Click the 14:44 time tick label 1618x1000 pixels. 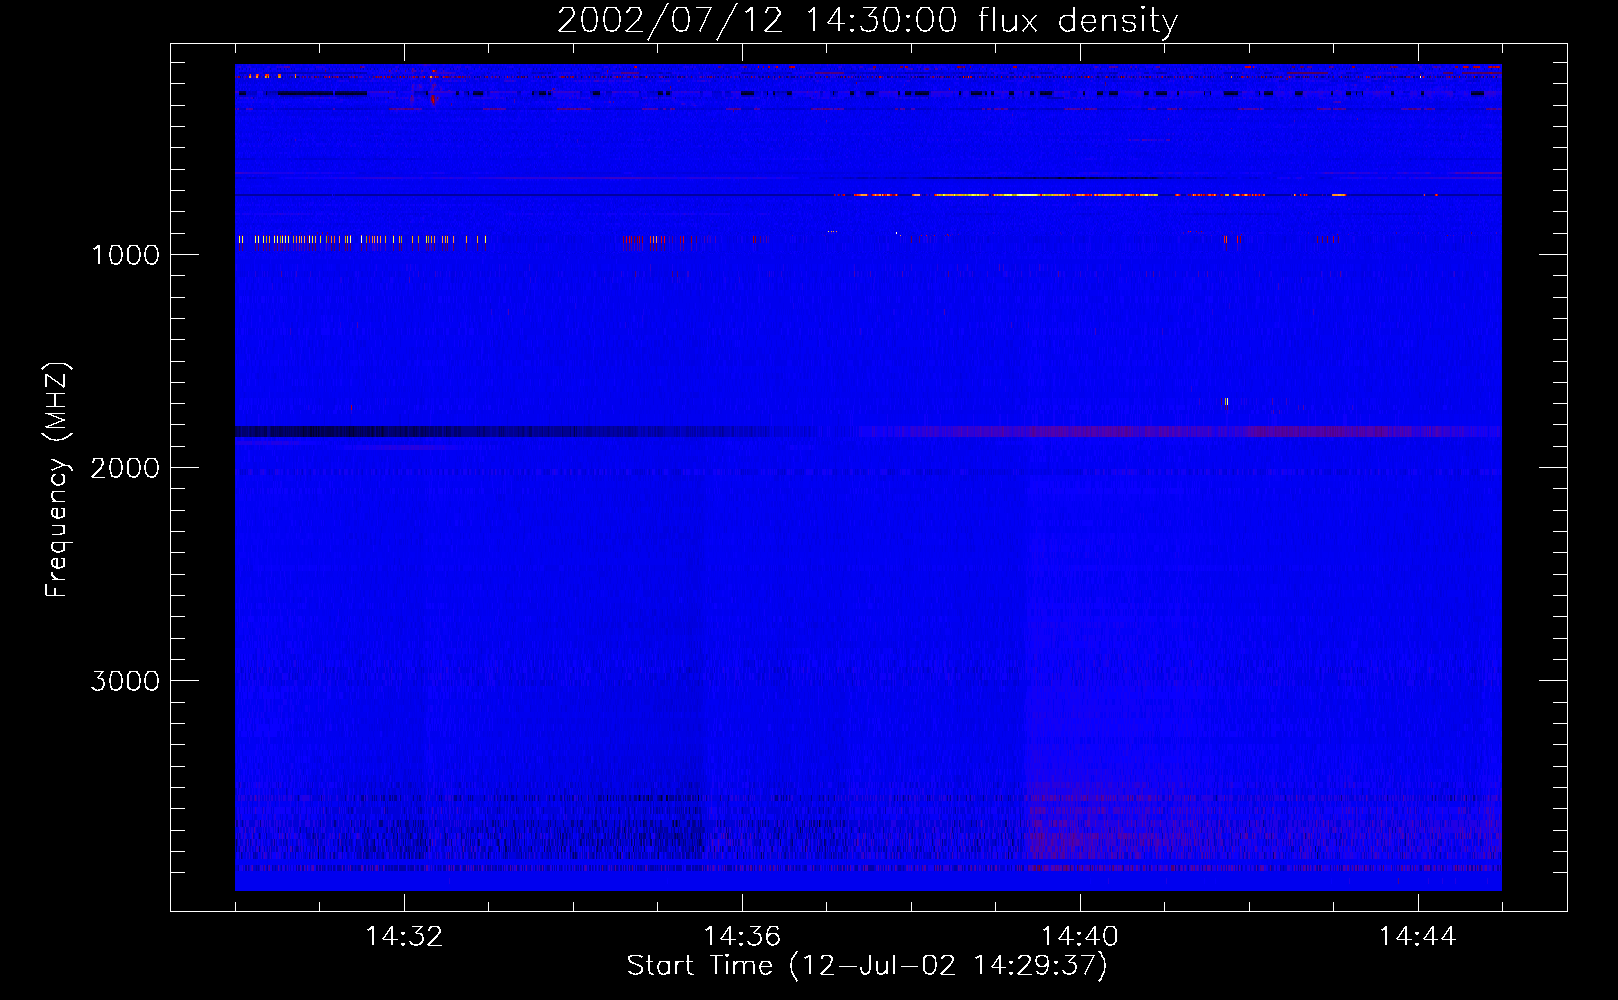coord(1417,937)
